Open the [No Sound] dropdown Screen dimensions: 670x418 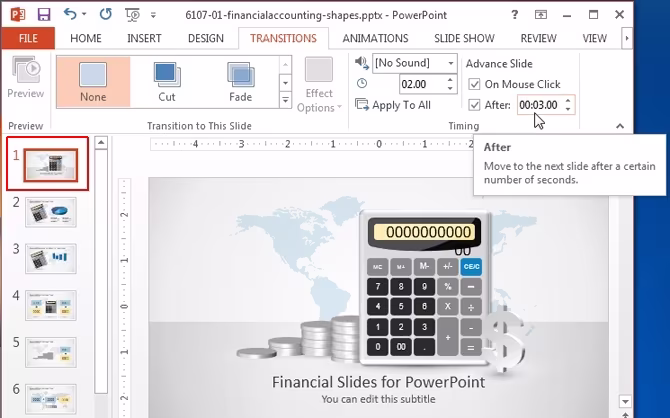pos(450,63)
